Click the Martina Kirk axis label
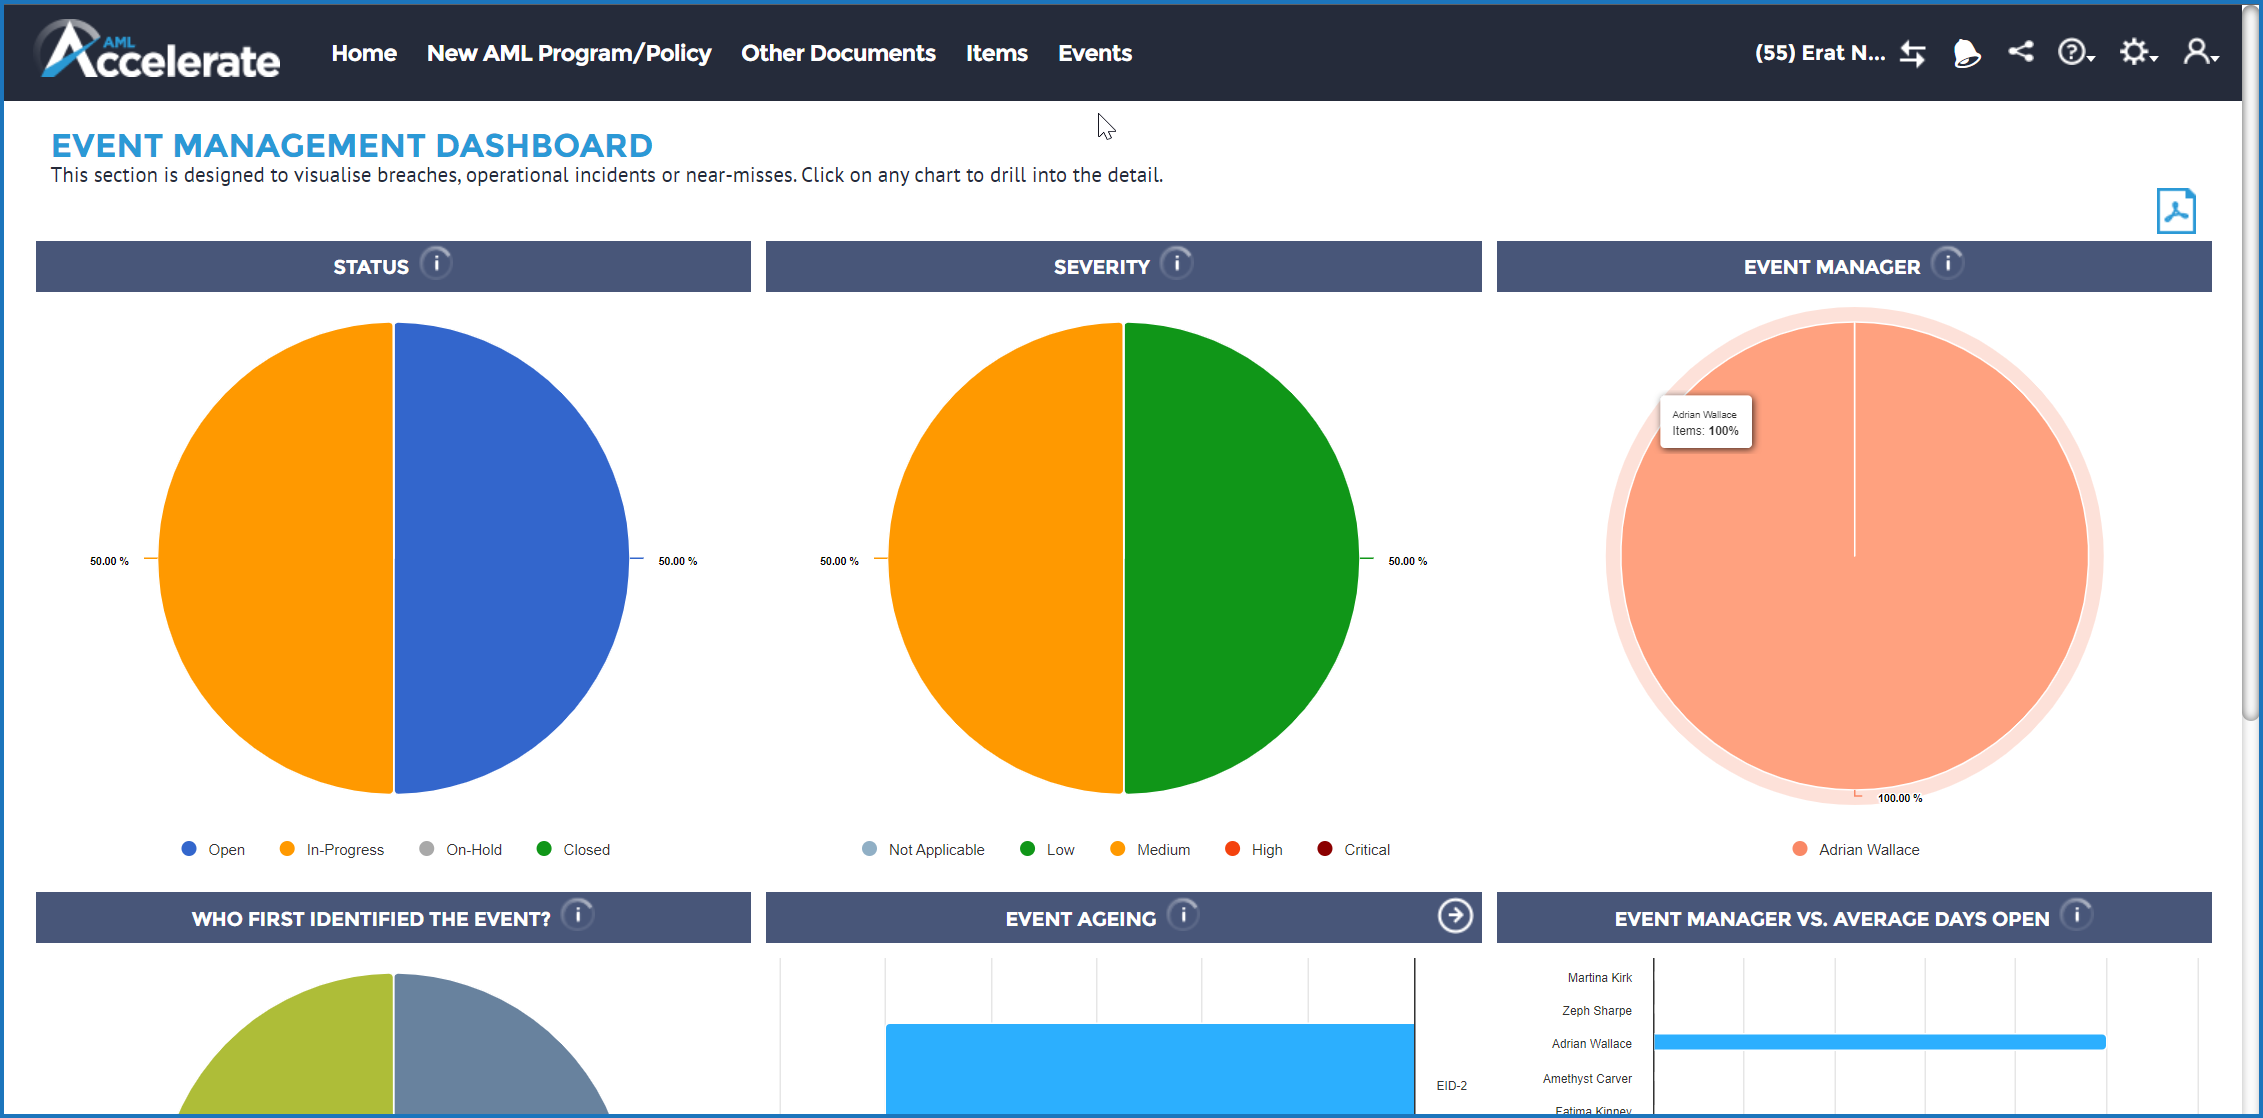Image resolution: width=2263 pixels, height=1118 pixels. tap(1599, 977)
